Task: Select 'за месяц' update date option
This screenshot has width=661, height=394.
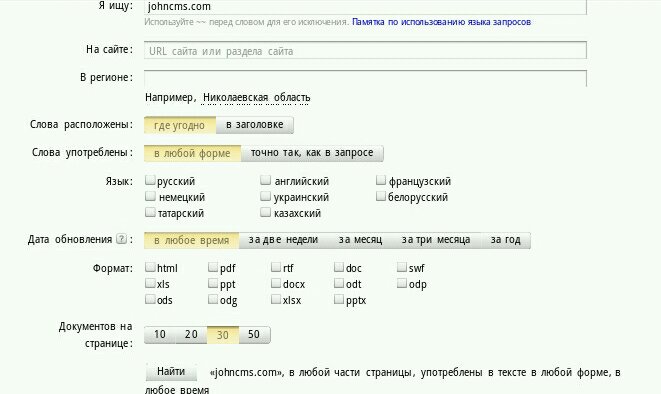Action: coord(360,240)
